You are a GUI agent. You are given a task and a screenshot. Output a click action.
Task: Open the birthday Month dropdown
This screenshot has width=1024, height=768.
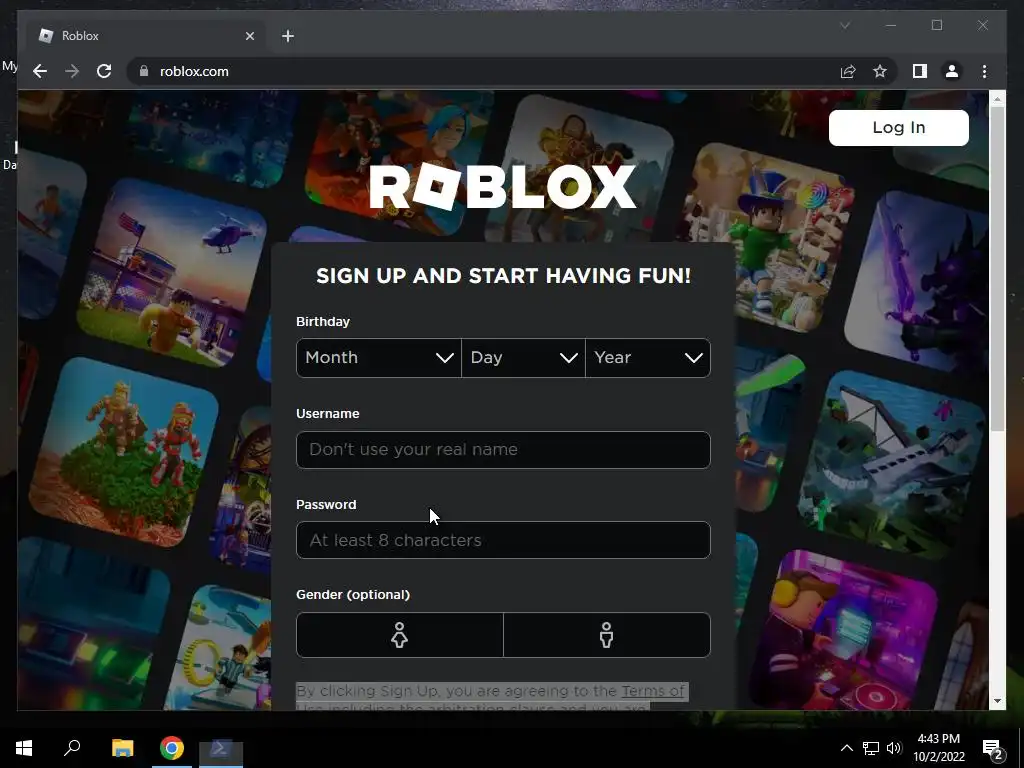click(379, 358)
